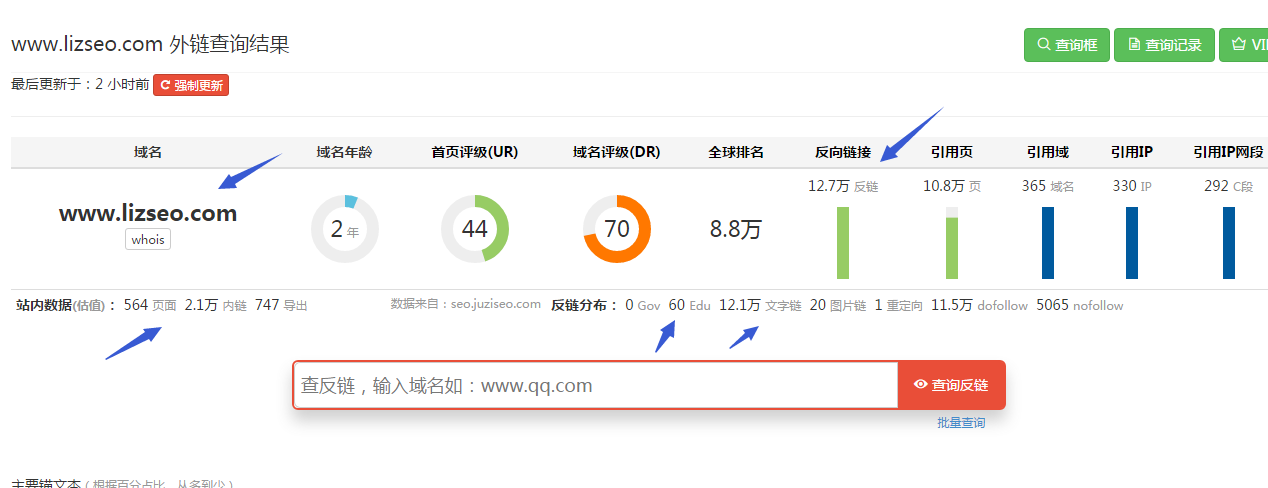The width and height of the screenshot is (1268, 488).
Task: Click the 747 导出 value
Action: click(x=281, y=305)
